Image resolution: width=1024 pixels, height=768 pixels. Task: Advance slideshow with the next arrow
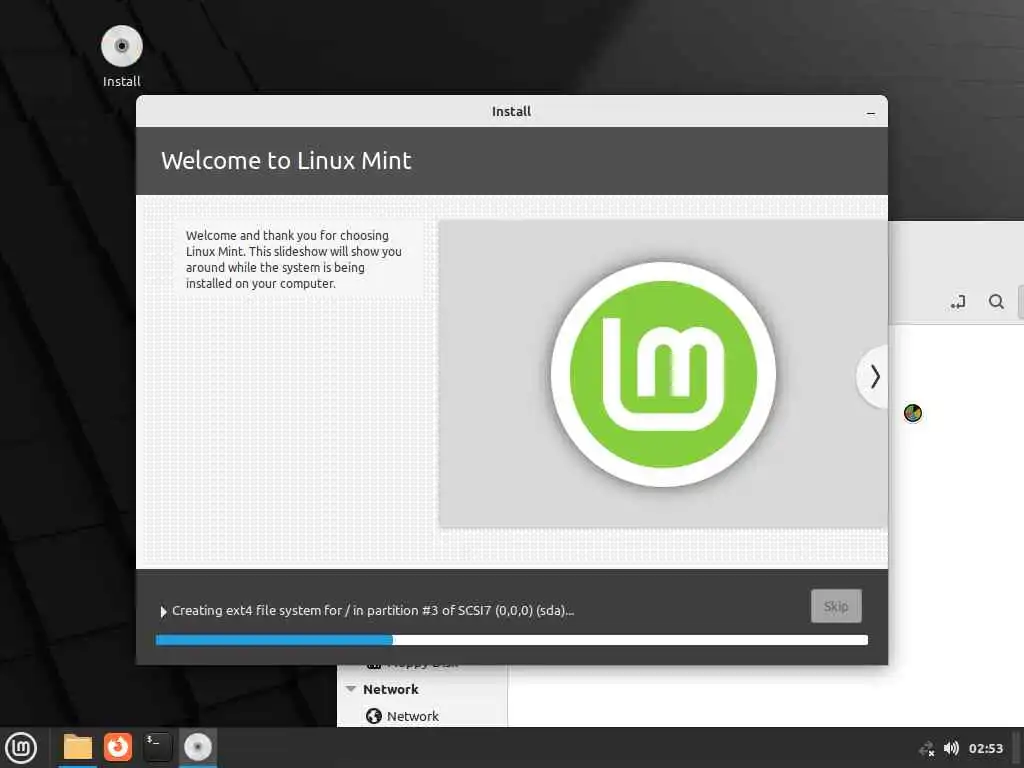tap(874, 377)
